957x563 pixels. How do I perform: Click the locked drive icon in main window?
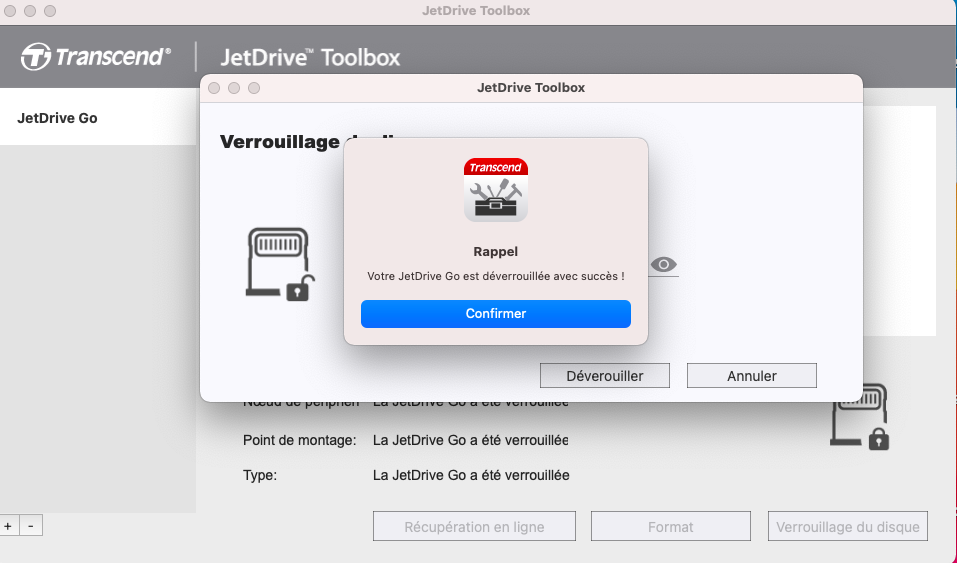point(860,417)
